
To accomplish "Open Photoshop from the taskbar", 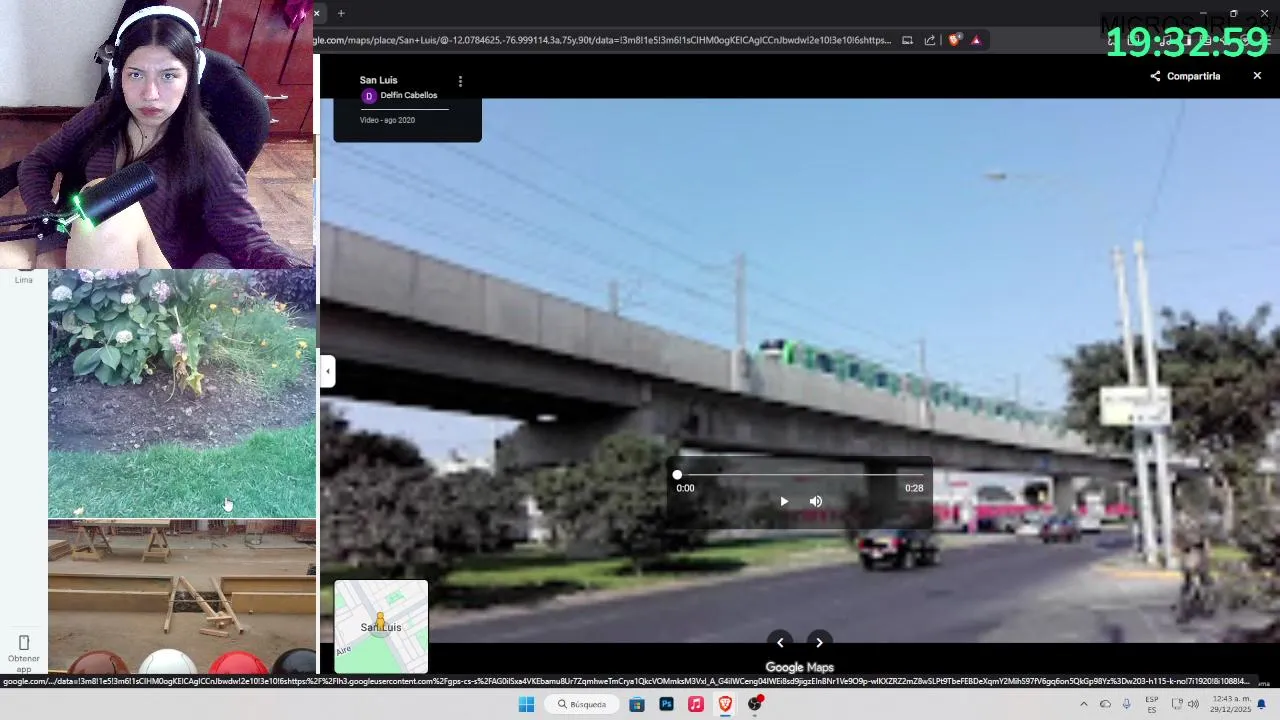I will tap(666, 704).
